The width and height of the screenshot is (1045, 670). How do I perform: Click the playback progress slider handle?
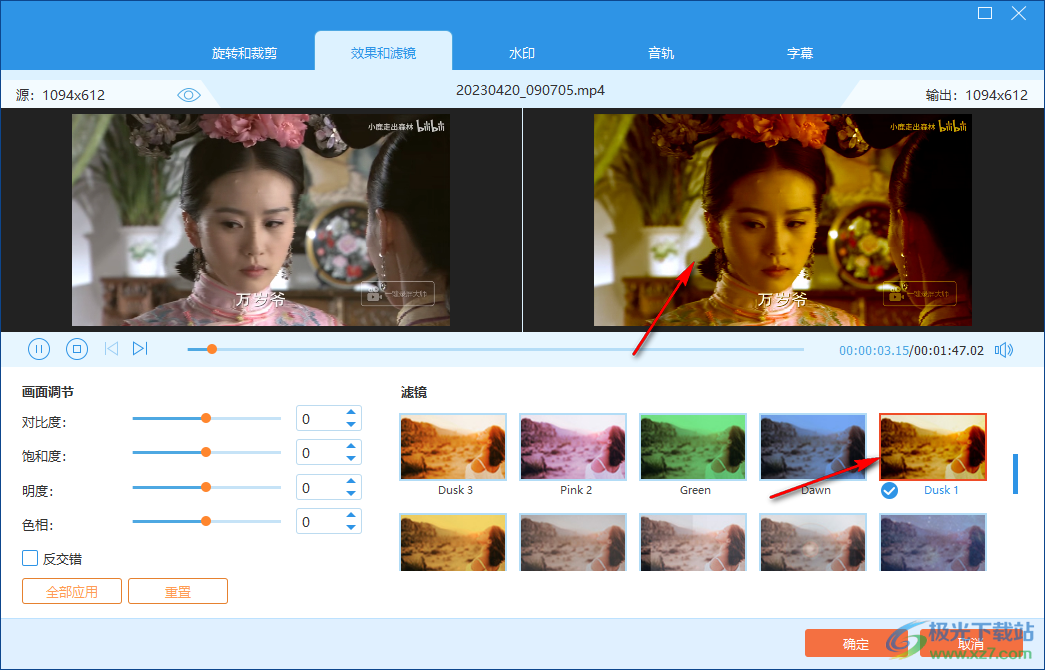click(212, 349)
